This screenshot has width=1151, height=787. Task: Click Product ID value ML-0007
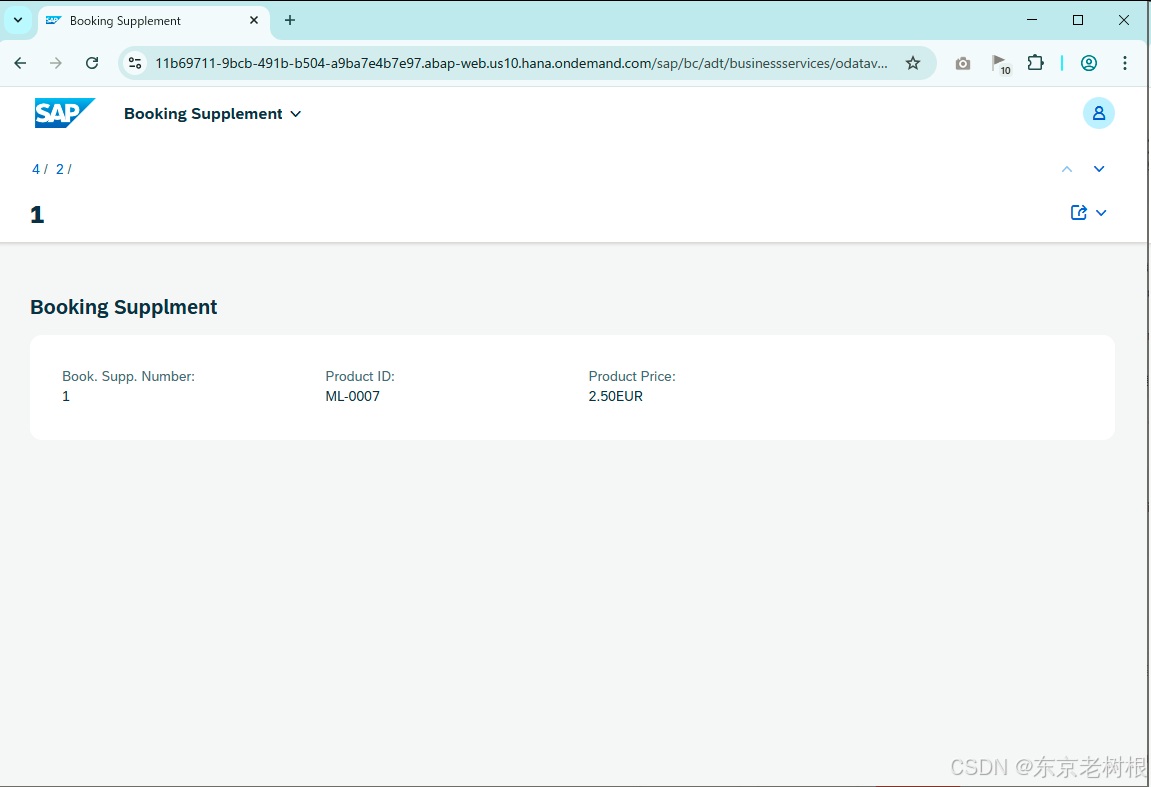coord(352,396)
